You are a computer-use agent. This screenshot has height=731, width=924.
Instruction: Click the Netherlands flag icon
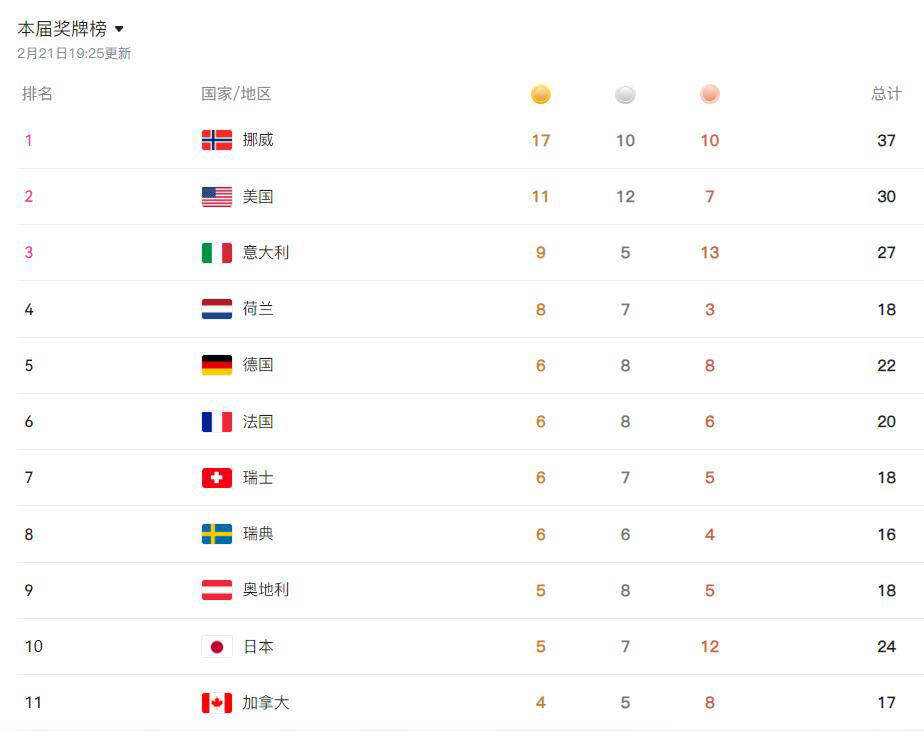(217, 309)
